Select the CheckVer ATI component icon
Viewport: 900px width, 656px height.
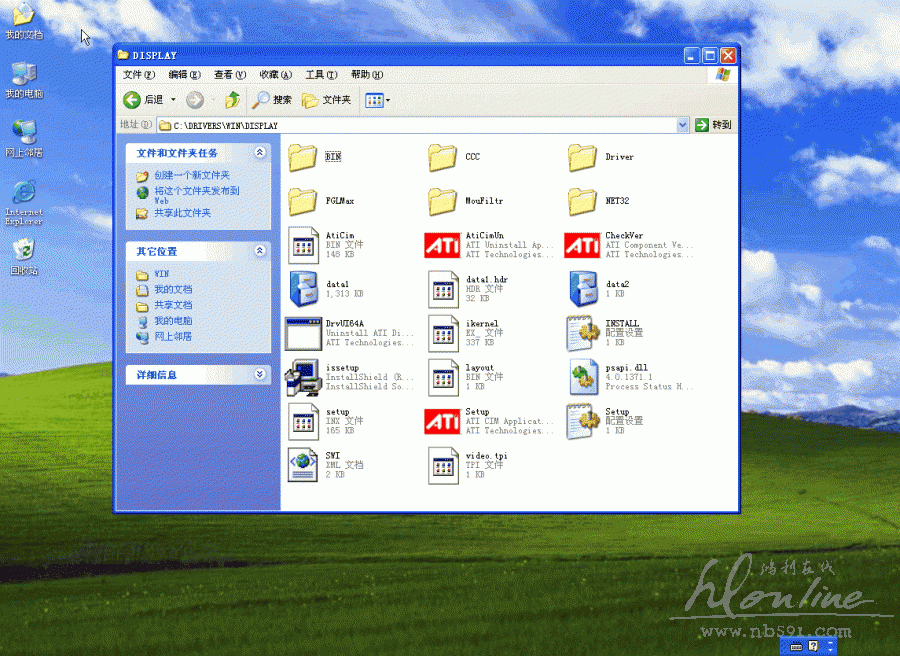(582, 245)
